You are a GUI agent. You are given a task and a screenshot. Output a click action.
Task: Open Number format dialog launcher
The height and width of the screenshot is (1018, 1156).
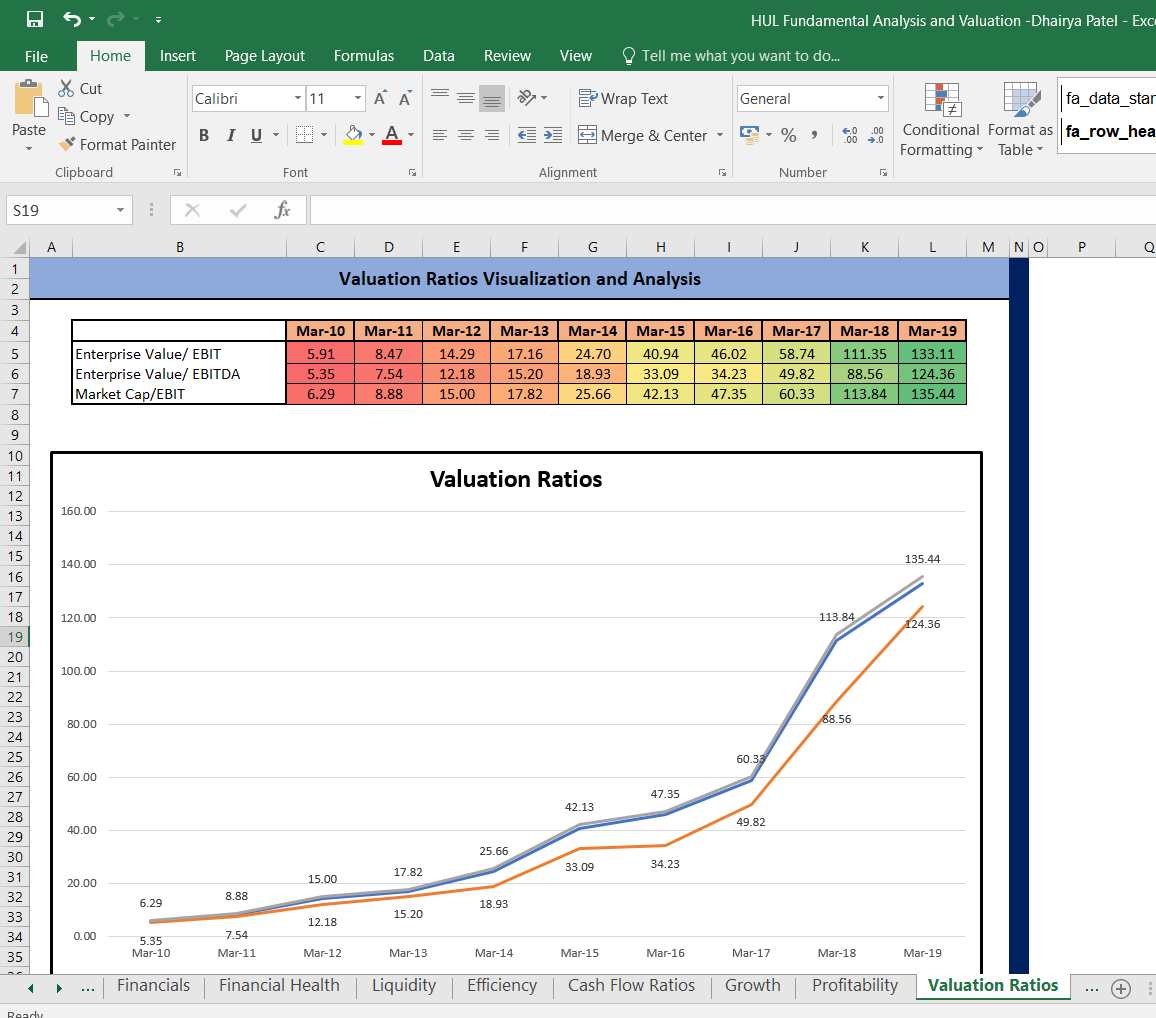883,172
